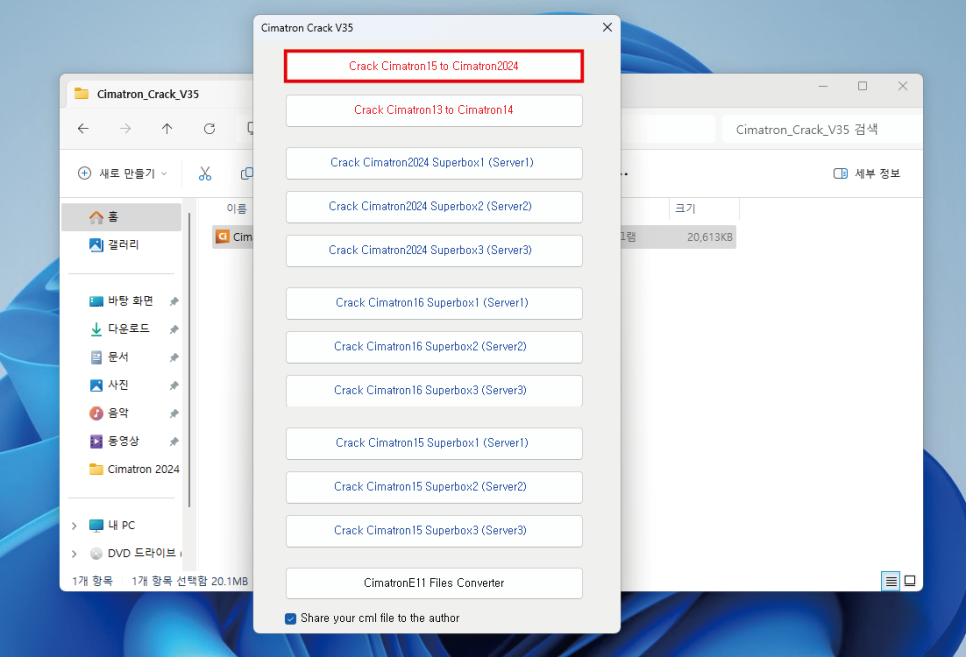Viewport: 966px width, 657px height.
Task: Click Crack Cimatron15 Superbox3 (Server3)
Action: (434, 531)
